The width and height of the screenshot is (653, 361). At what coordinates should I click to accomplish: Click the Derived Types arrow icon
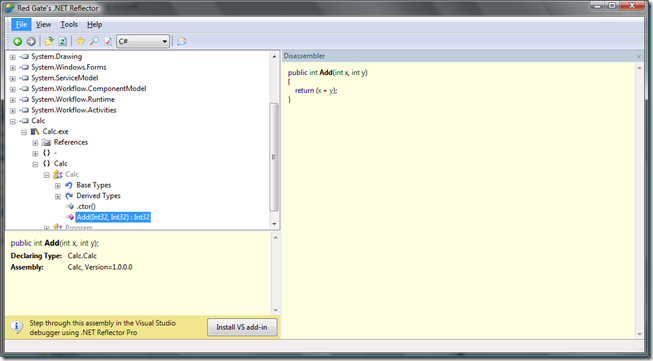pos(69,196)
